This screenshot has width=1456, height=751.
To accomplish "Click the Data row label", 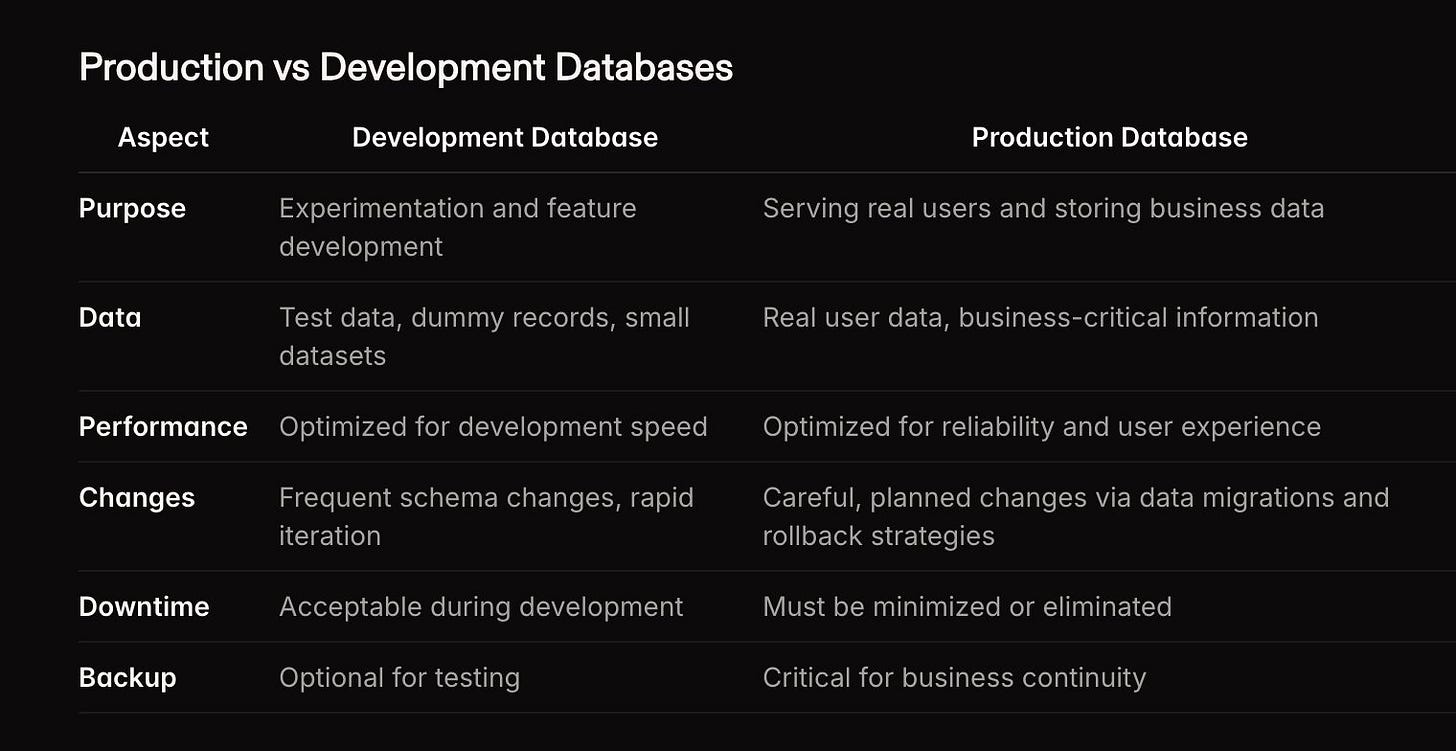I will coord(110,318).
